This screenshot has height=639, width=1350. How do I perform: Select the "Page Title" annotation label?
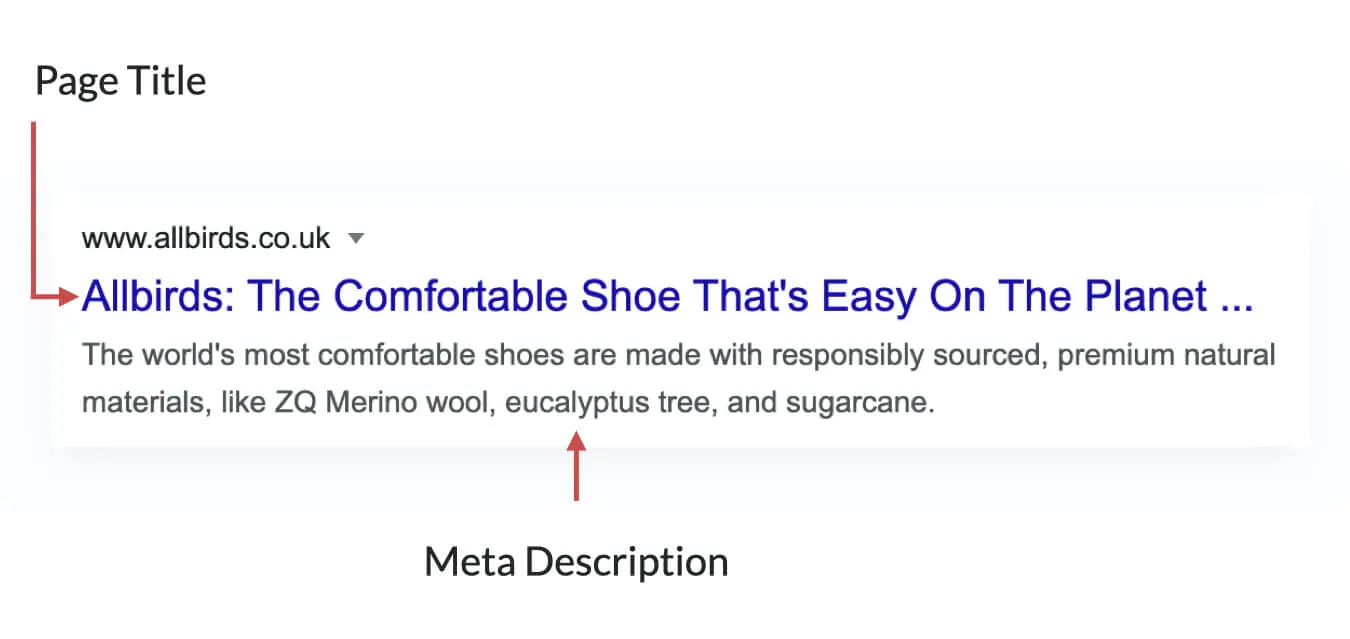pos(120,81)
